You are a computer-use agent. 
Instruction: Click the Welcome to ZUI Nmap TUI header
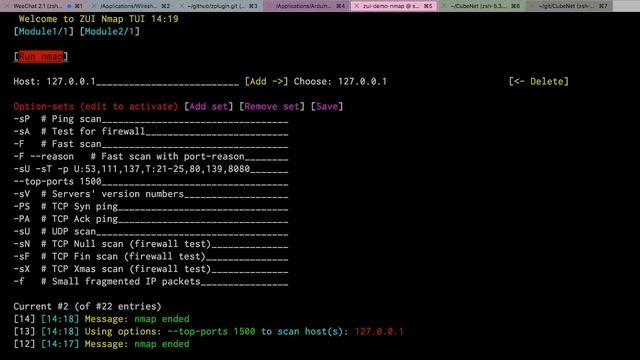tap(98, 19)
